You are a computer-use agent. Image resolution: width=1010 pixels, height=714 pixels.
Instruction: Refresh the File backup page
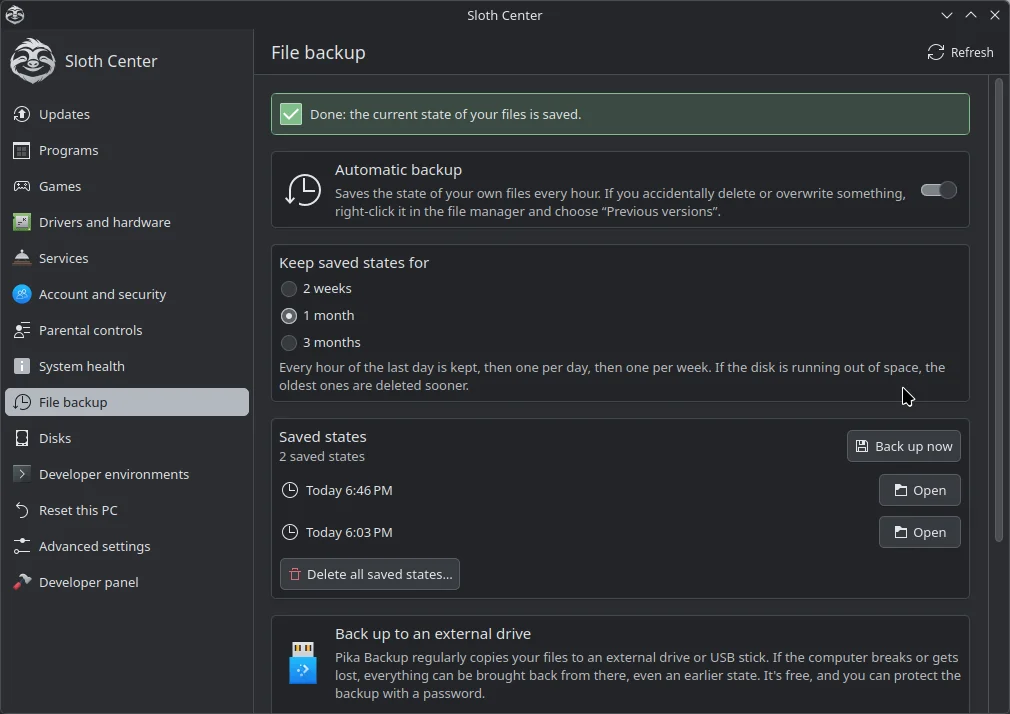(960, 52)
